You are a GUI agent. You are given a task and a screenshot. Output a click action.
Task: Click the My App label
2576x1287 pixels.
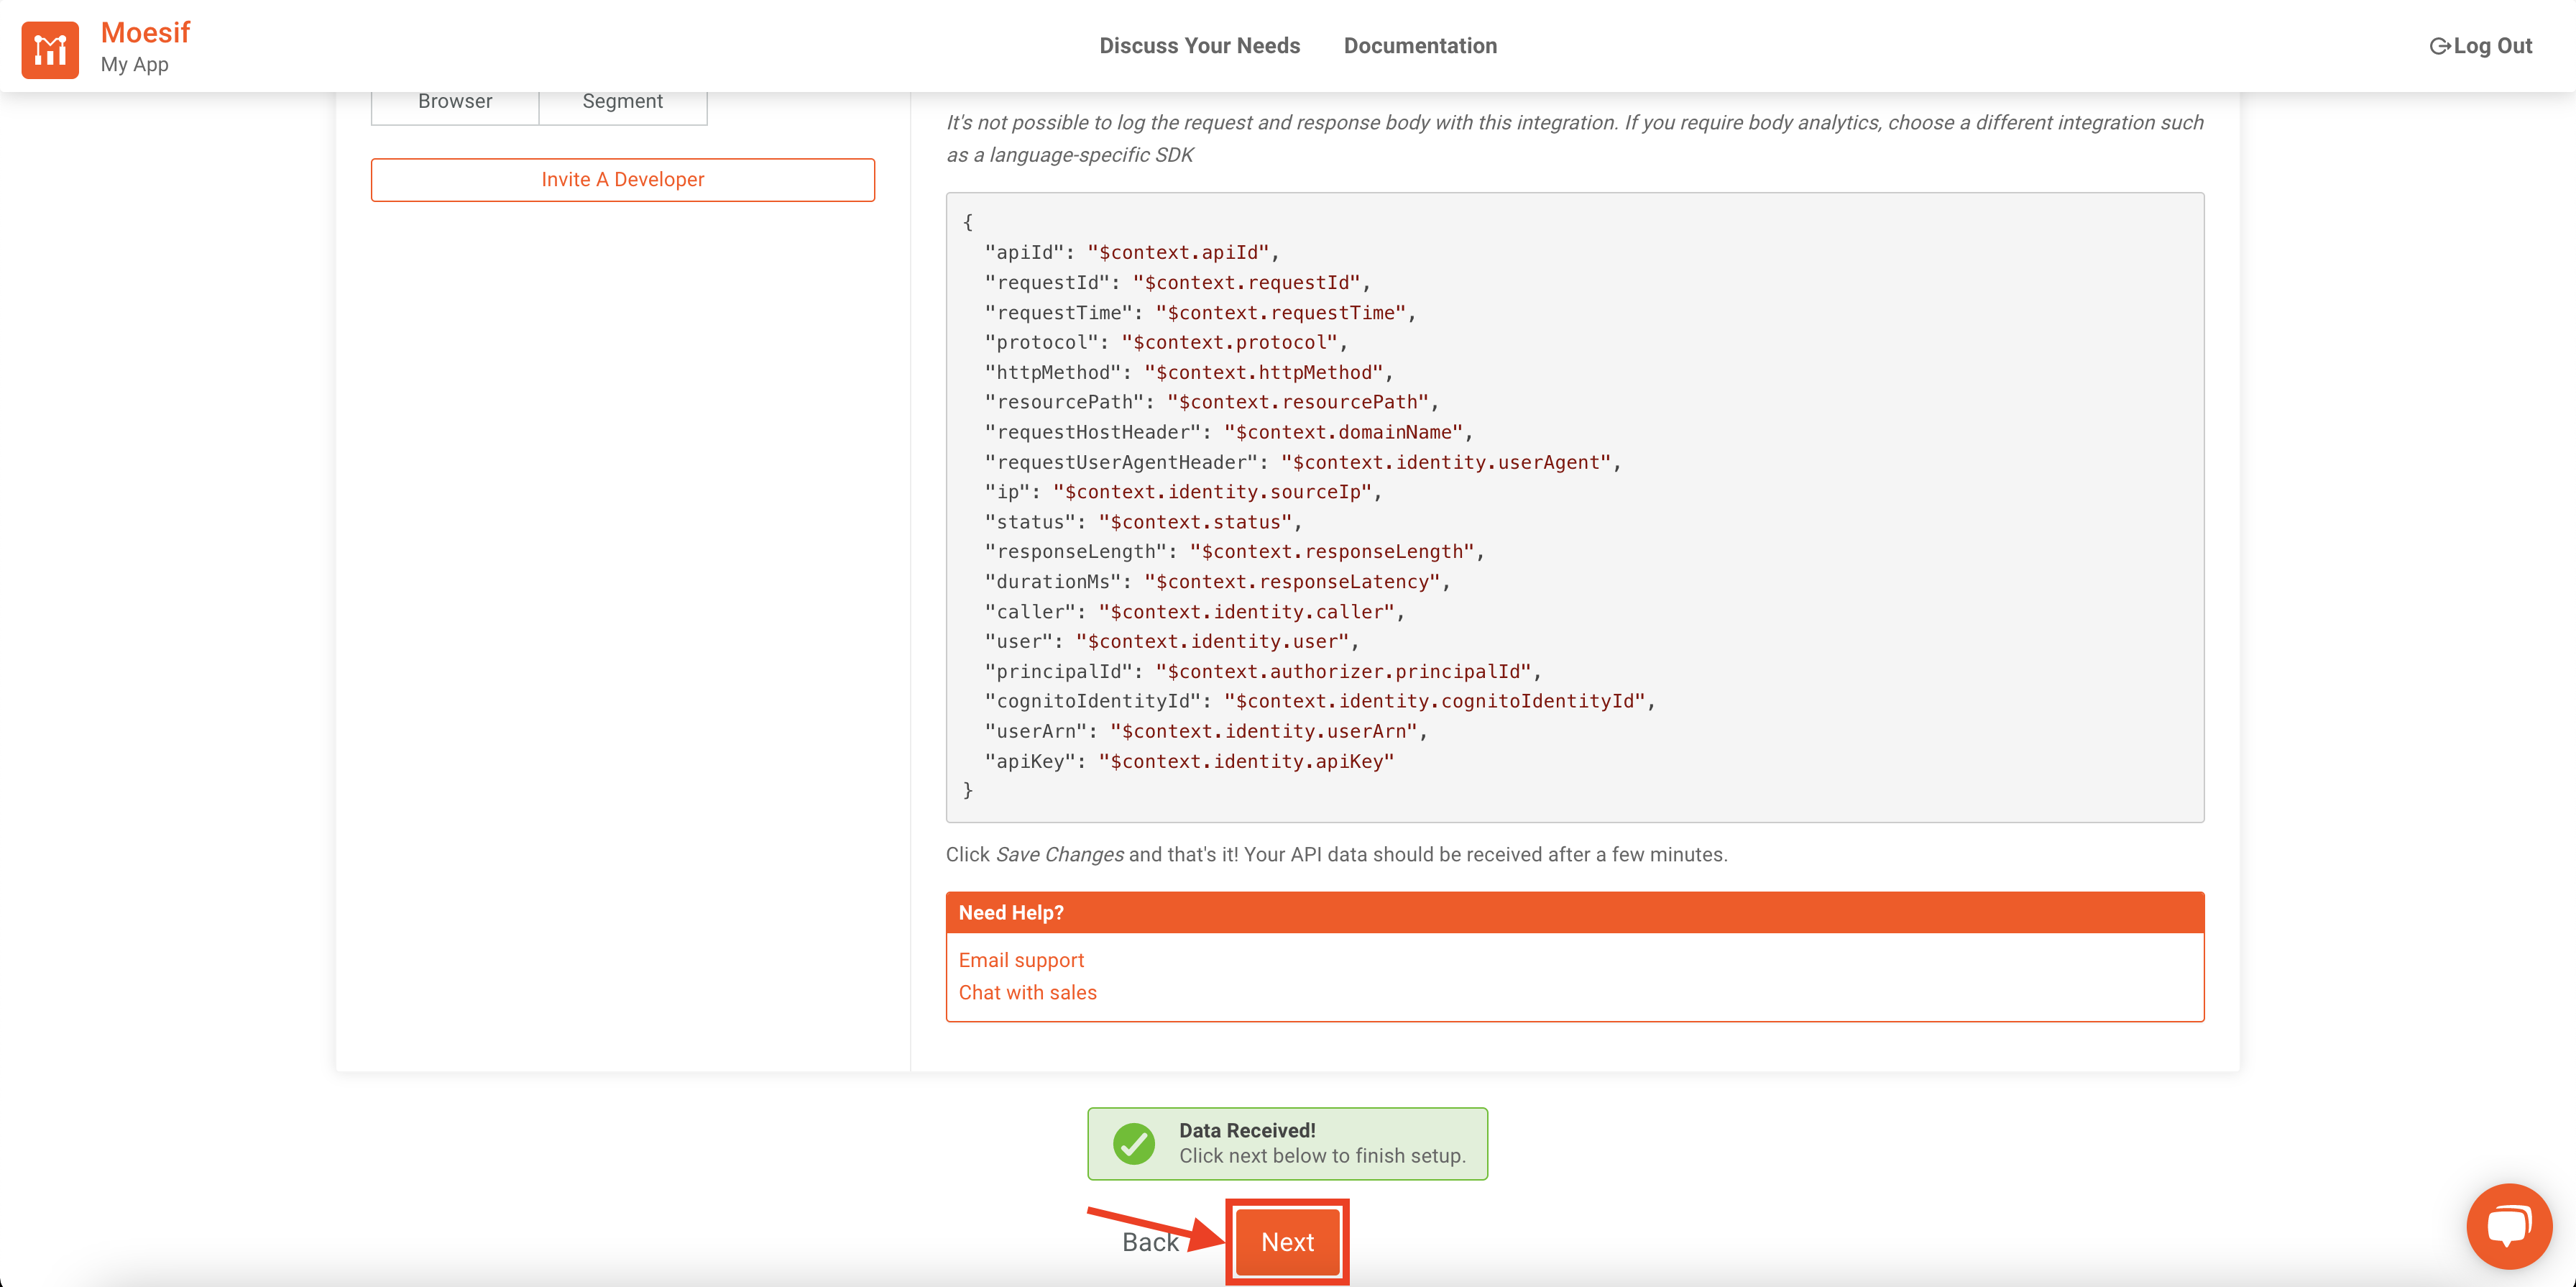point(134,65)
